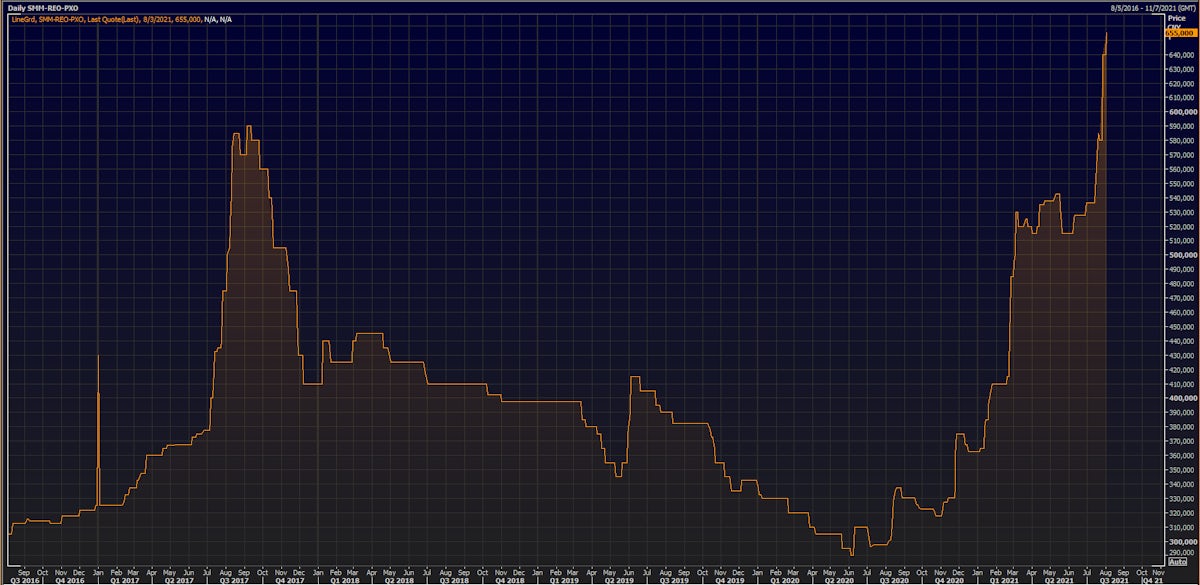This screenshot has height=585, width=1200.
Task: Click the Q1 2020 time axis label
Action: coord(785,579)
